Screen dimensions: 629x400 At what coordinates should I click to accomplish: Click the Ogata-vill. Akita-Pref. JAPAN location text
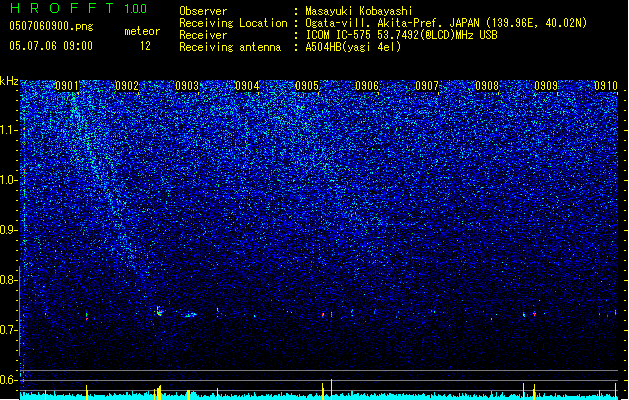coord(446,23)
